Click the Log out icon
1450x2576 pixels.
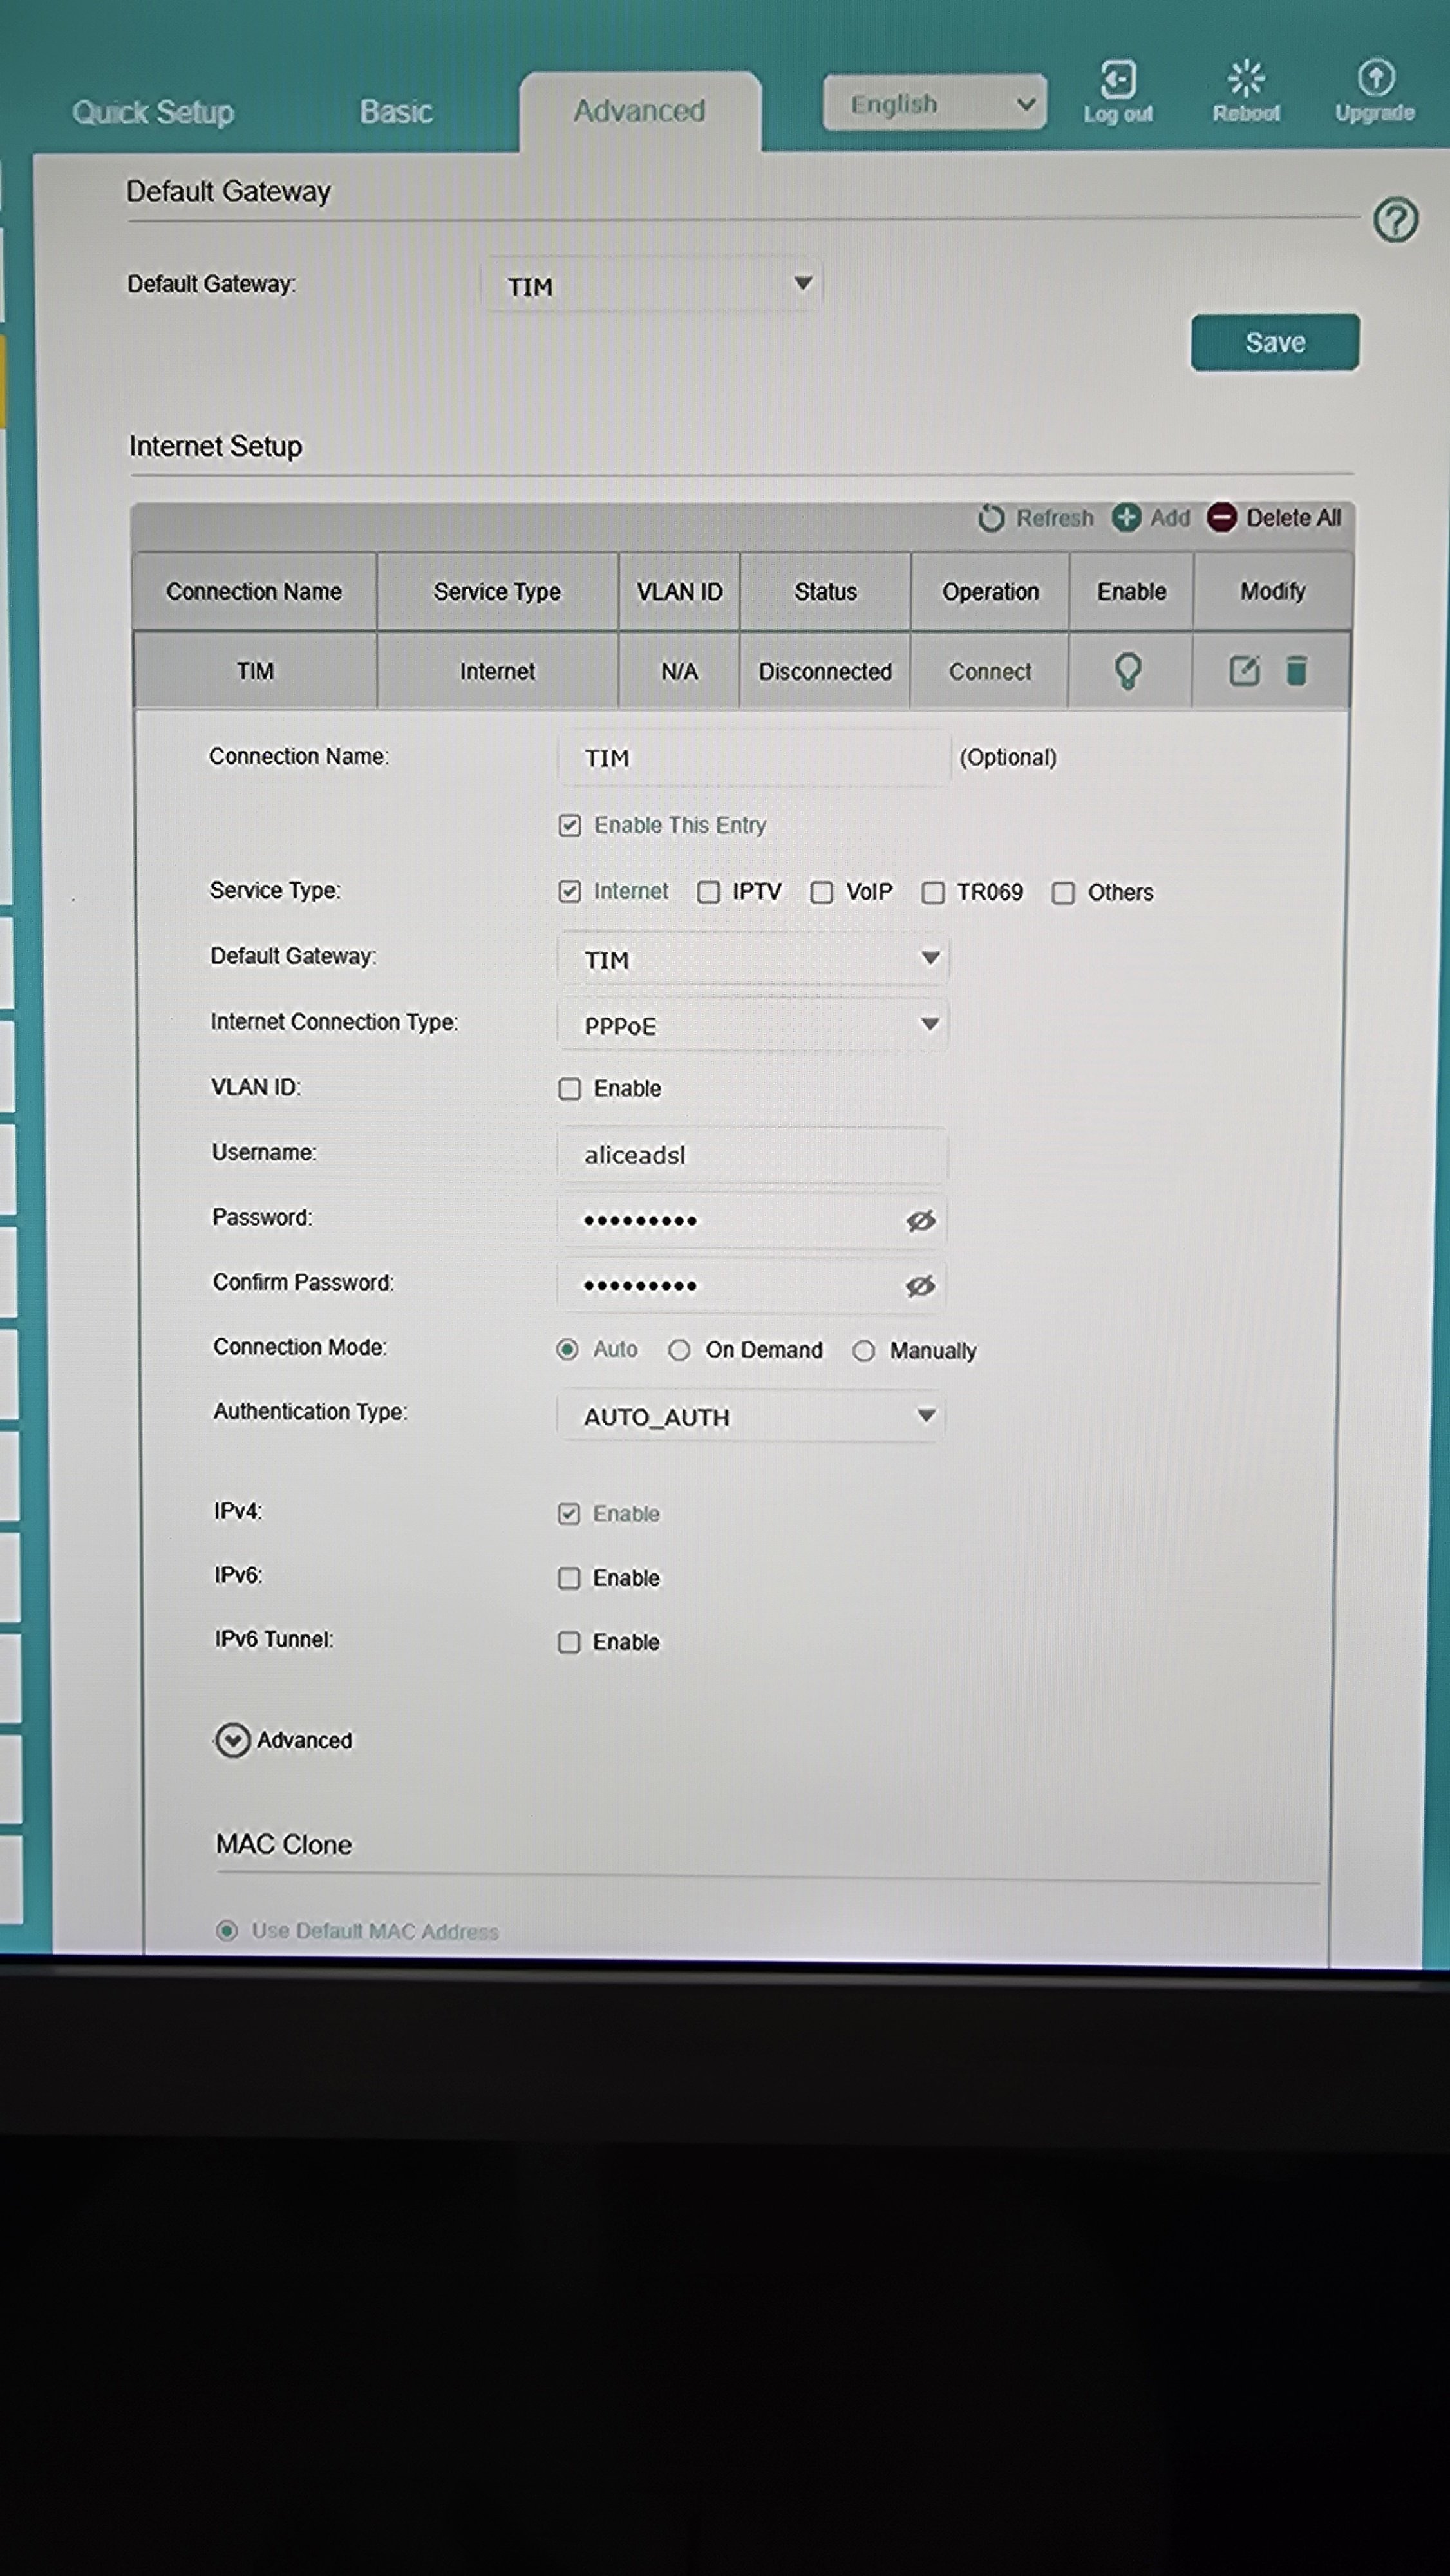tap(1117, 80)
